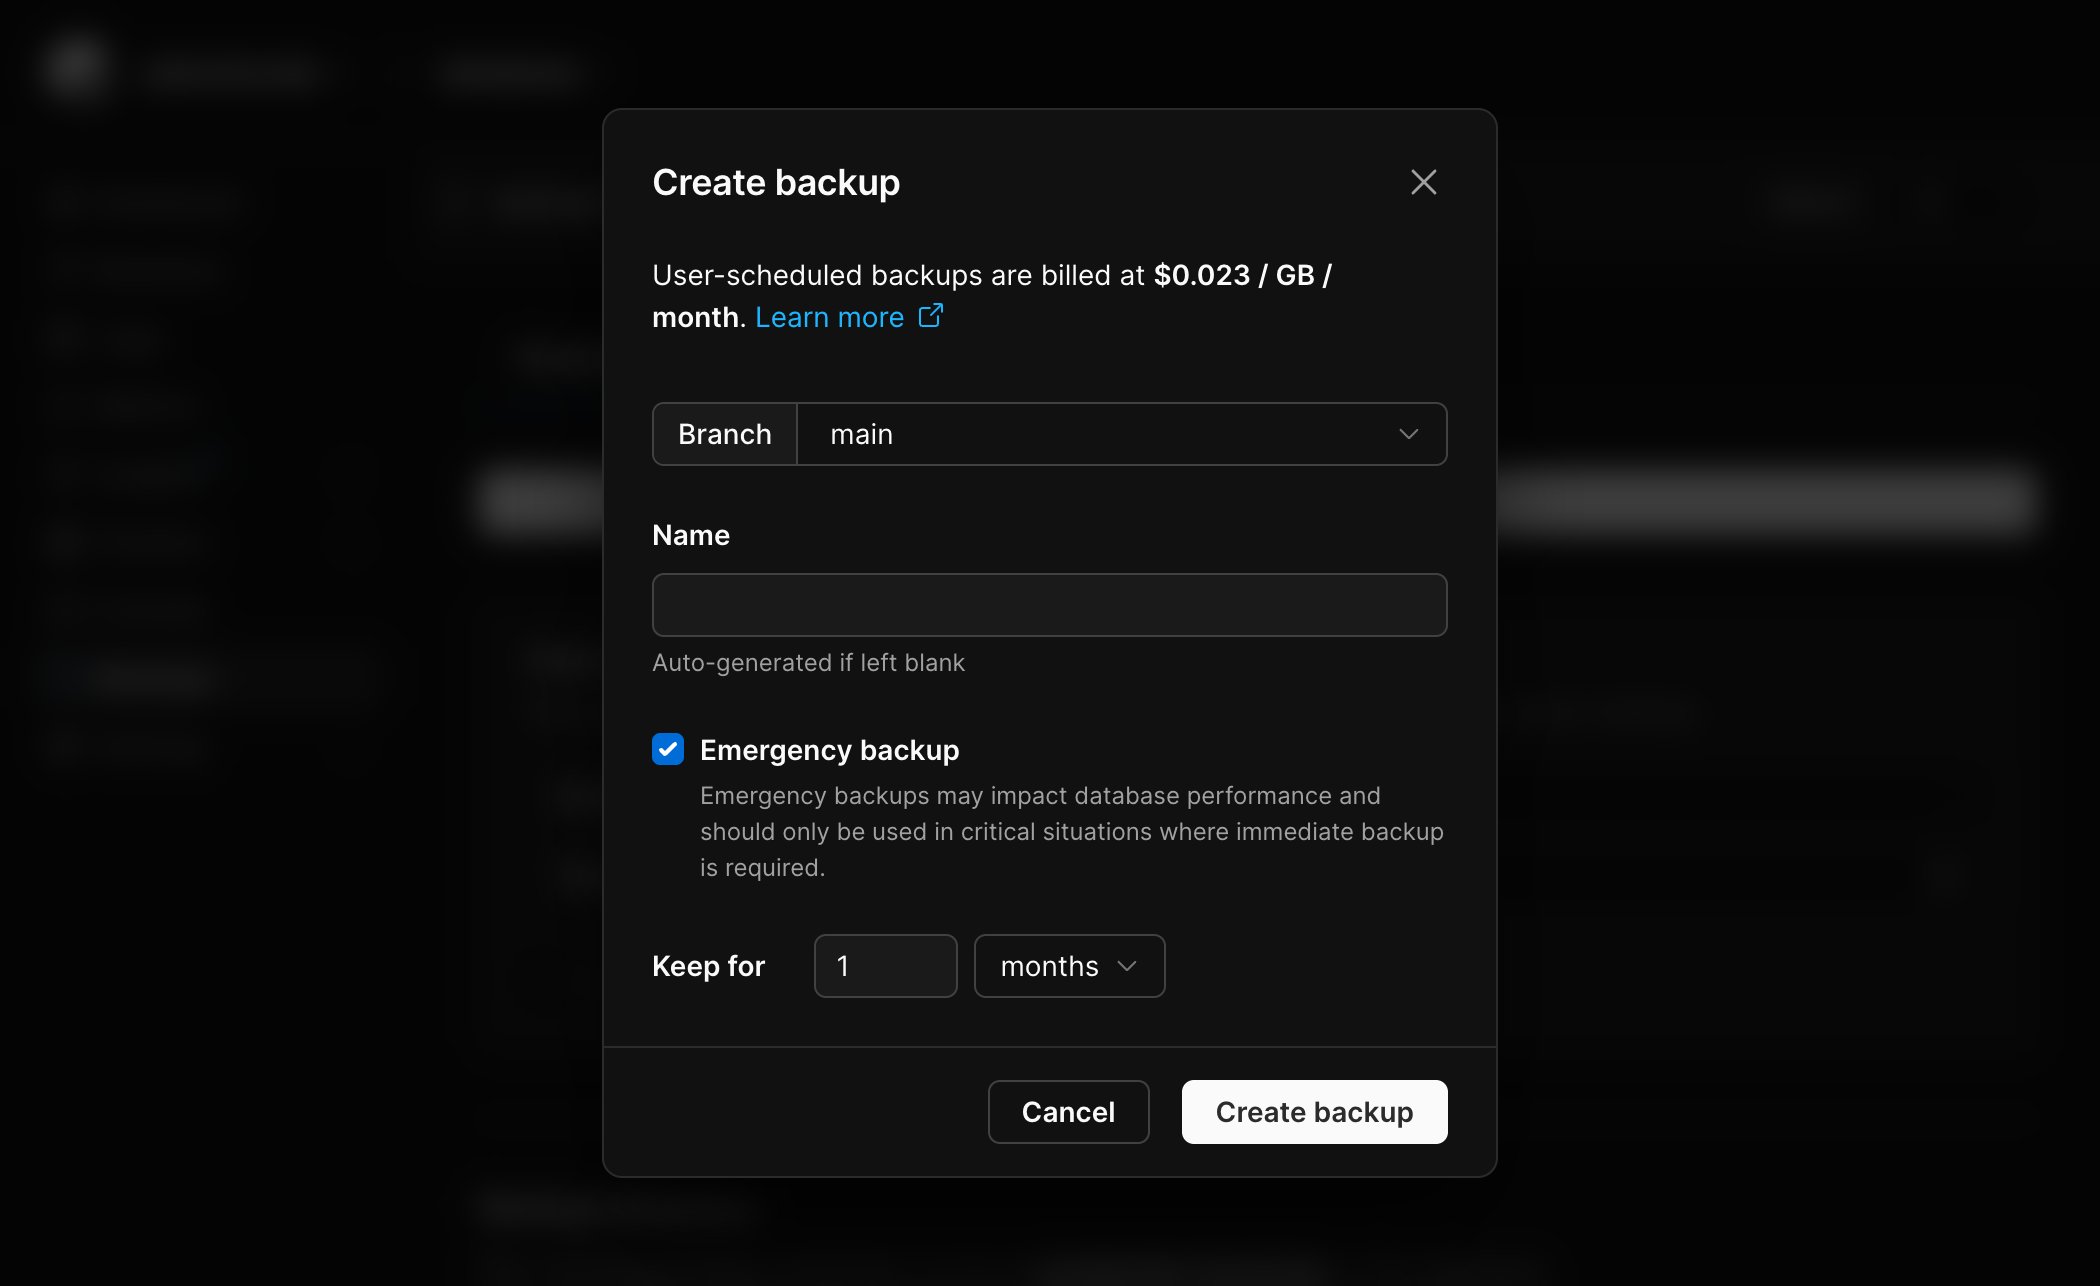Open the Branch dropdown showing main
This screenshot has height=1286, width=2100.
point(1122,434)
